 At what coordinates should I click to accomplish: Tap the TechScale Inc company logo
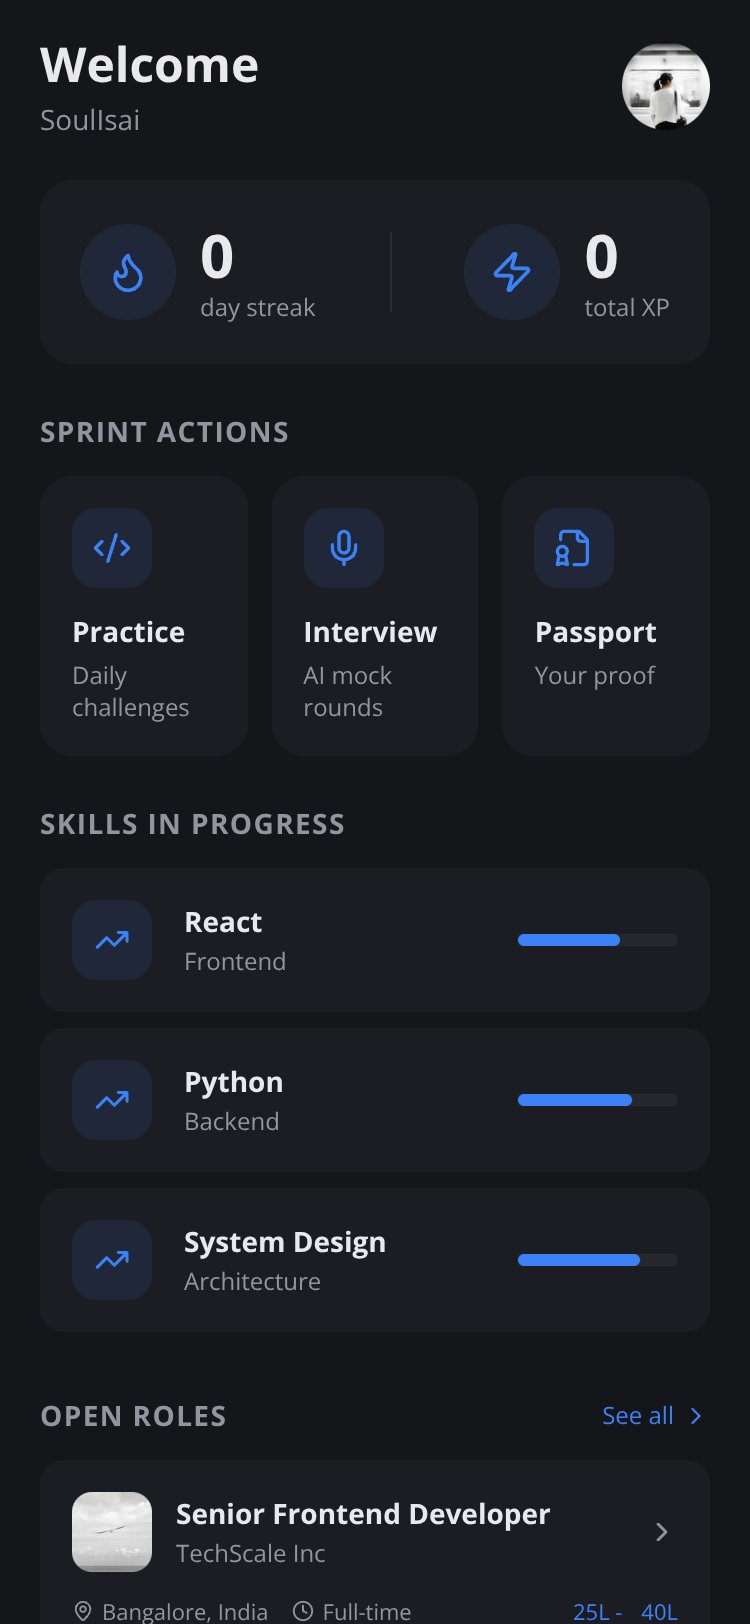(112, 1532)
